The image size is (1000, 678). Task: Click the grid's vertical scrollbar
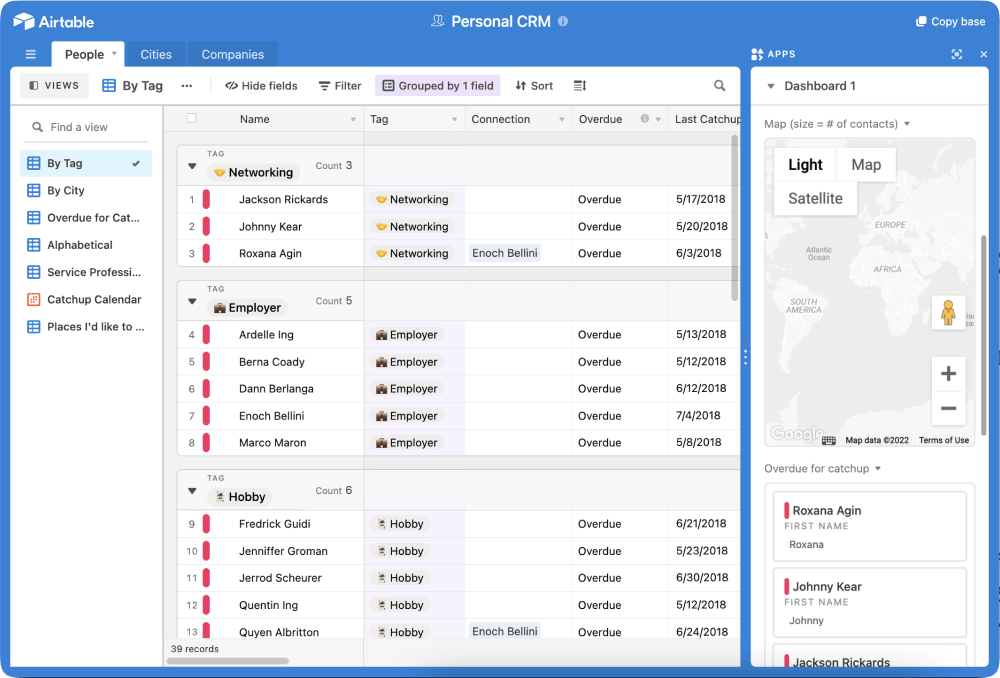(734, 217)
